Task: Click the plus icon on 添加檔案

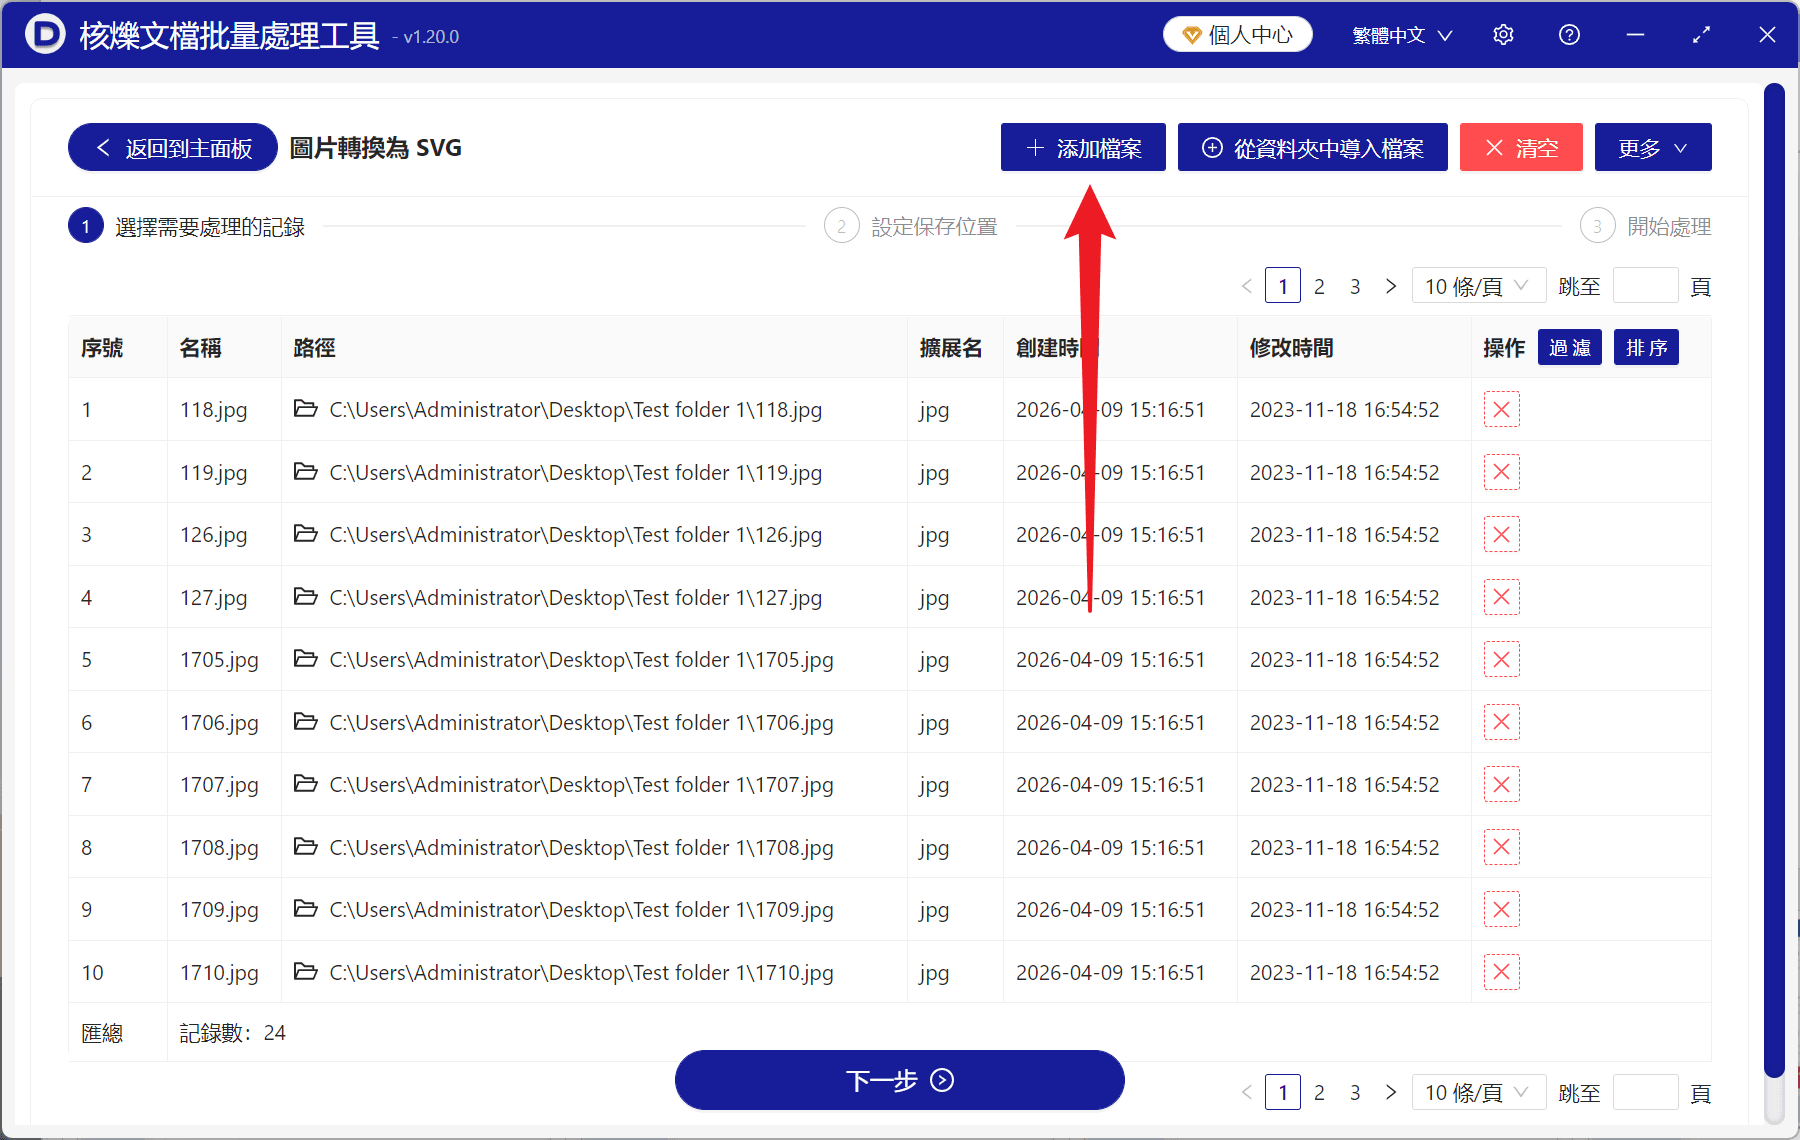Action: click(x=1034, y=147)
